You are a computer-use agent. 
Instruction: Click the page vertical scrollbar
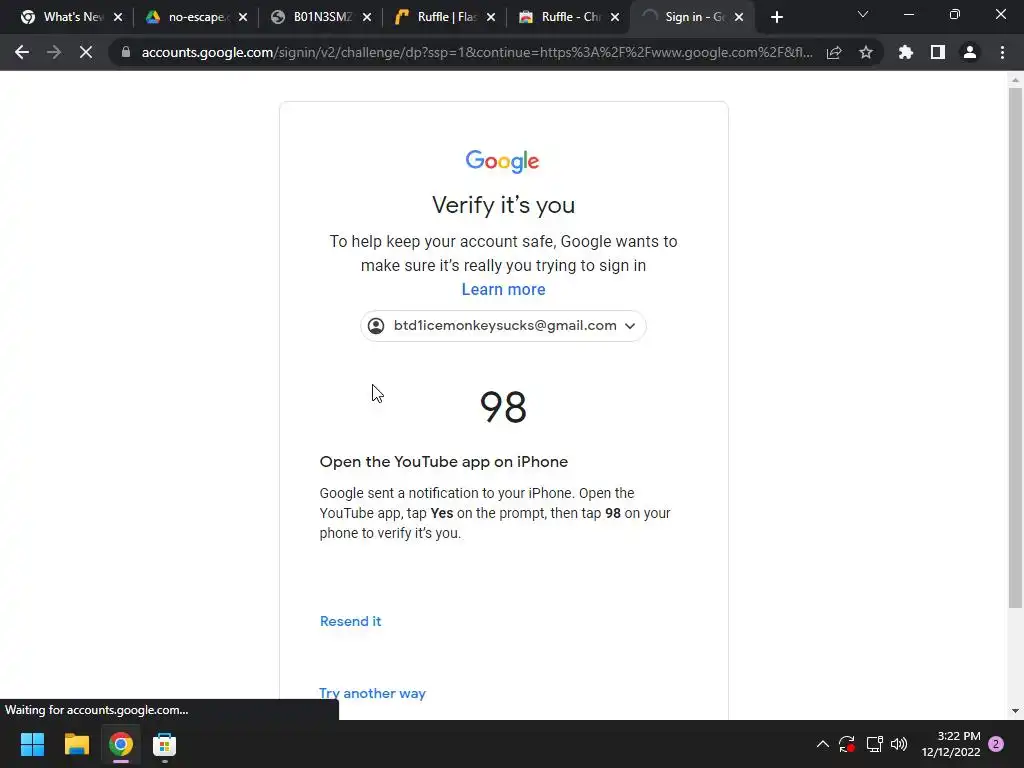(x=1015, y=347)
